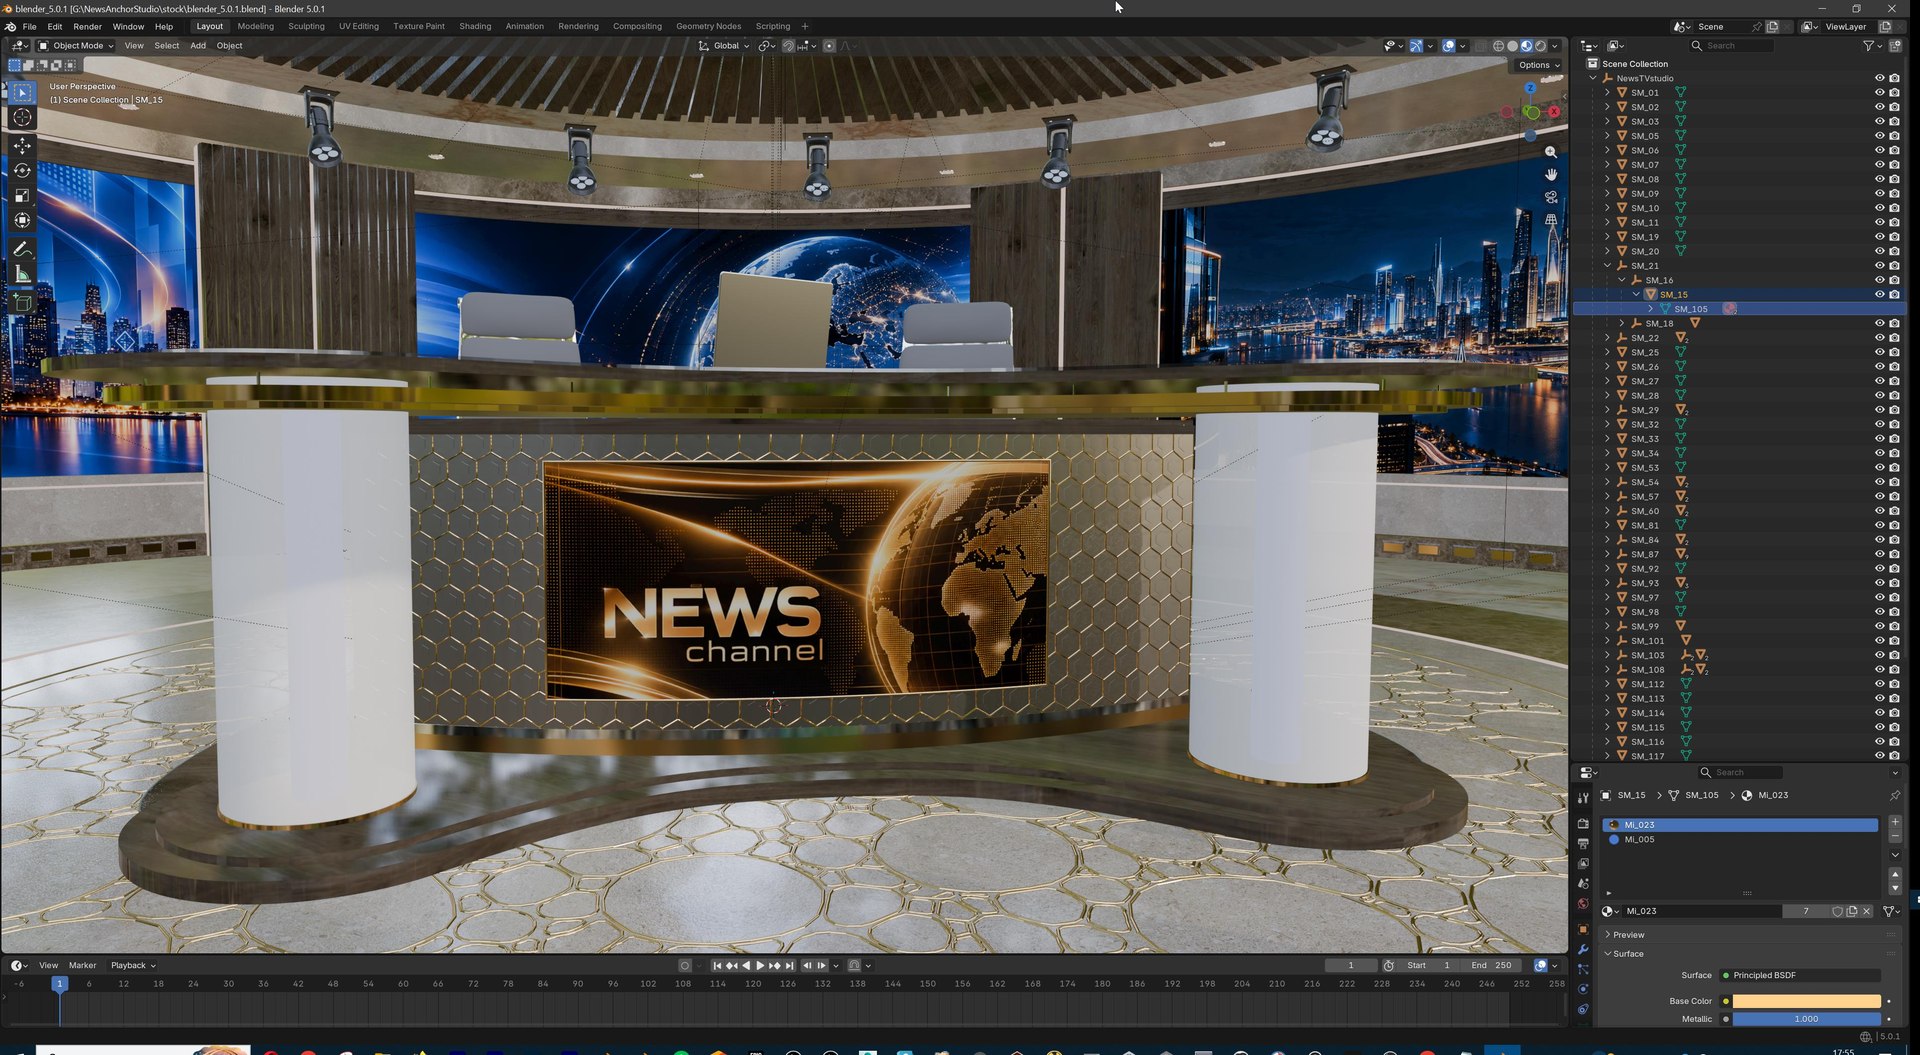The image size is (1920, 1055).
Task: Open the Render menu
Action: coord(87,27)
